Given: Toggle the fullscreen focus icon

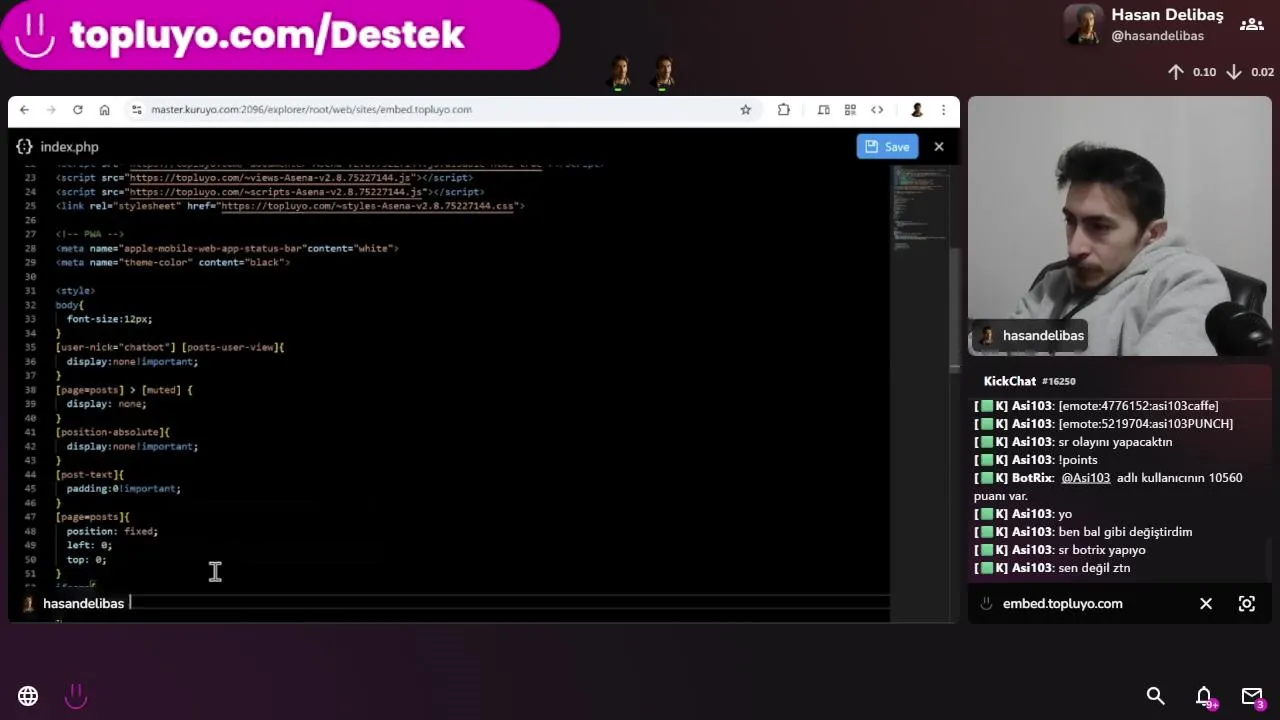Looking at the screenshot, I should [1247, 604].
